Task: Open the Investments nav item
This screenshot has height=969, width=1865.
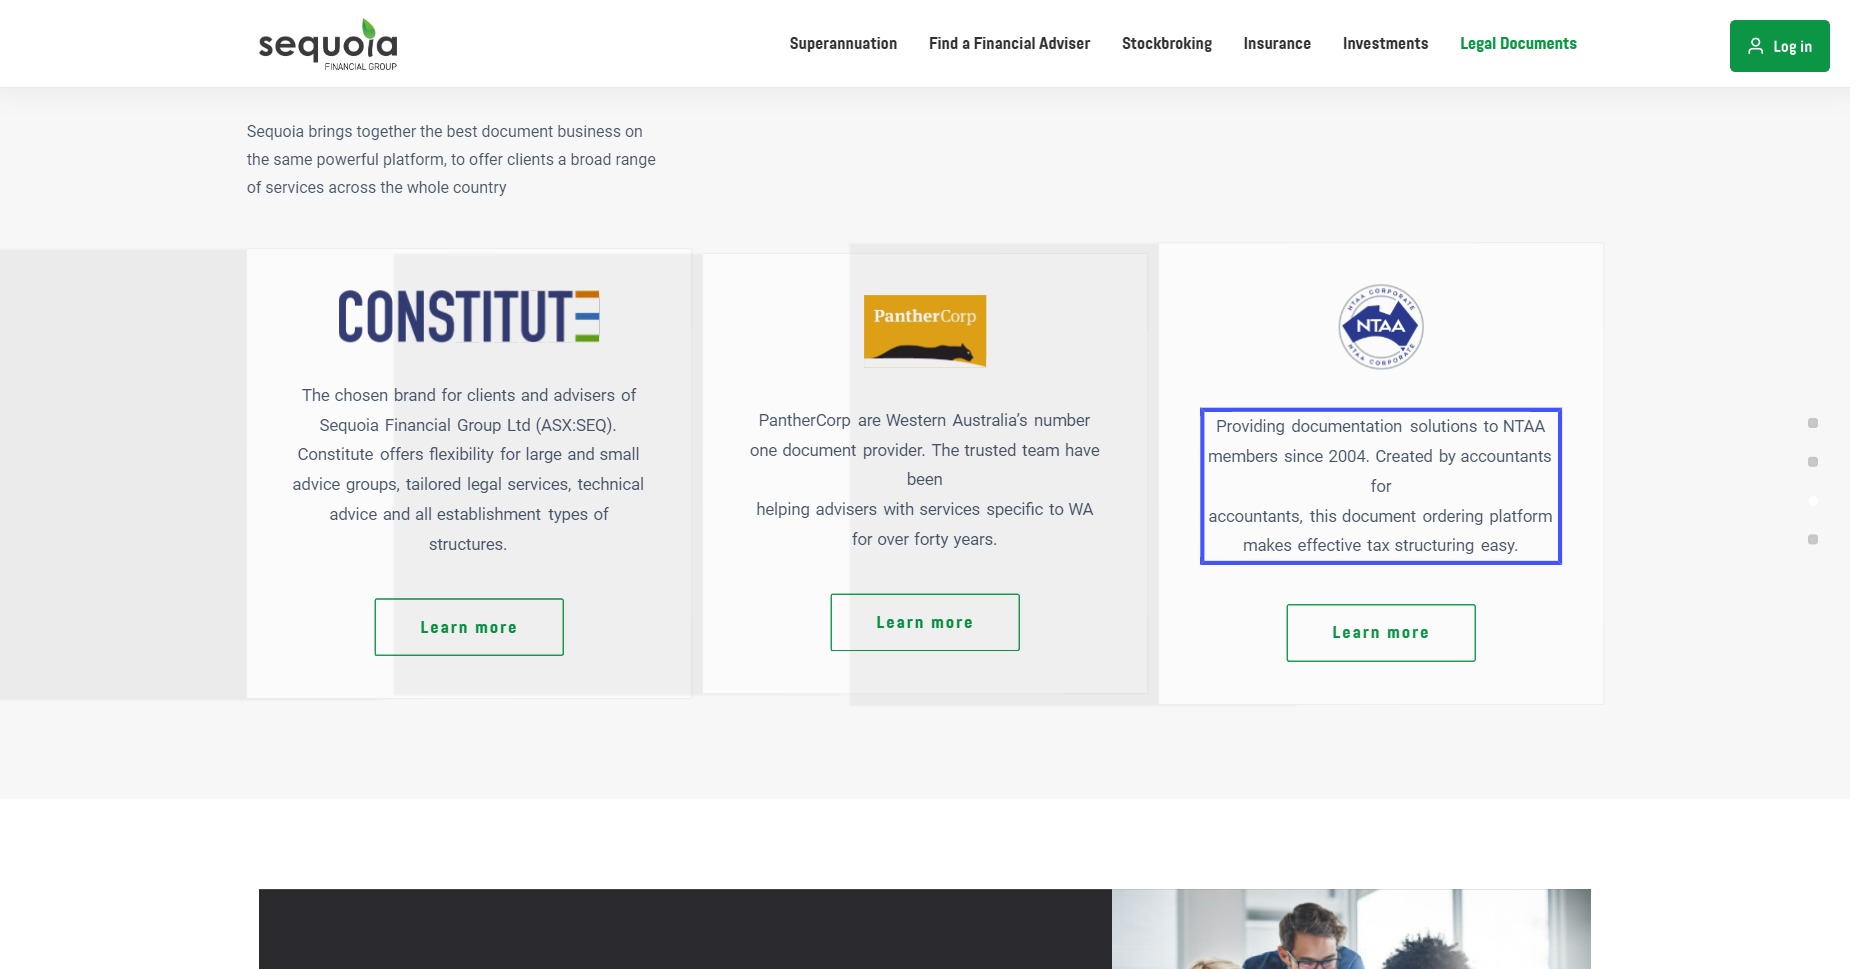Action: tap(1385, 44)
